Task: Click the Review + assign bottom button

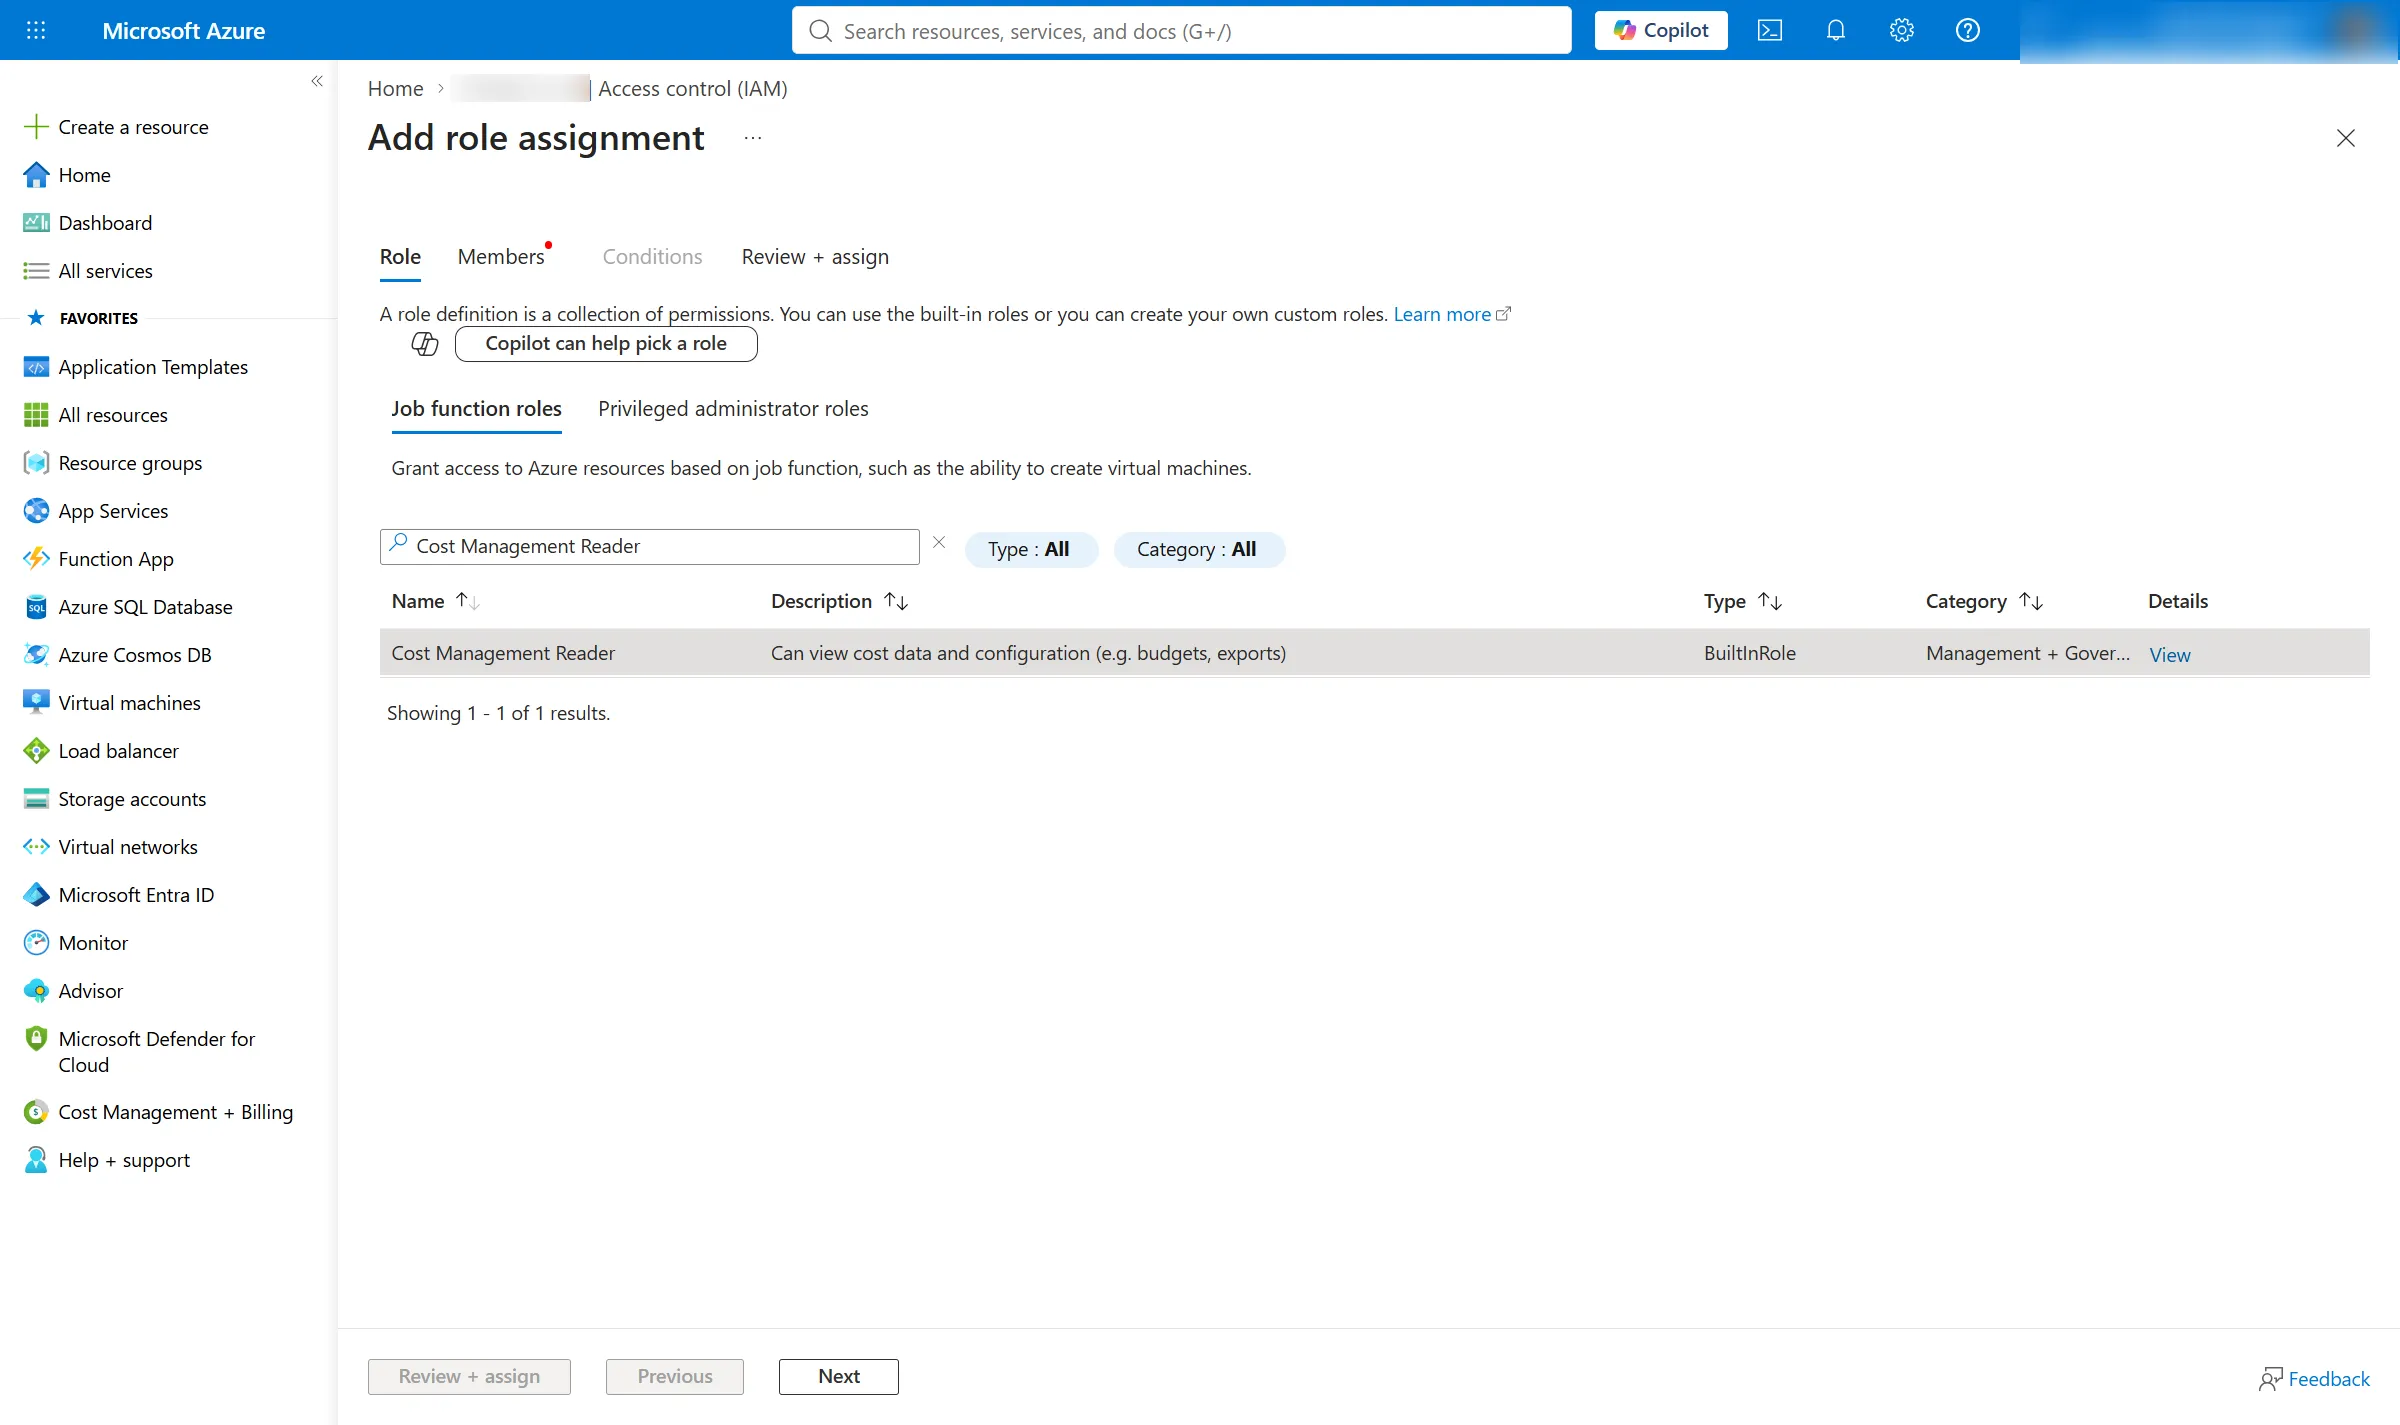Action: (x=469, y=1376)
